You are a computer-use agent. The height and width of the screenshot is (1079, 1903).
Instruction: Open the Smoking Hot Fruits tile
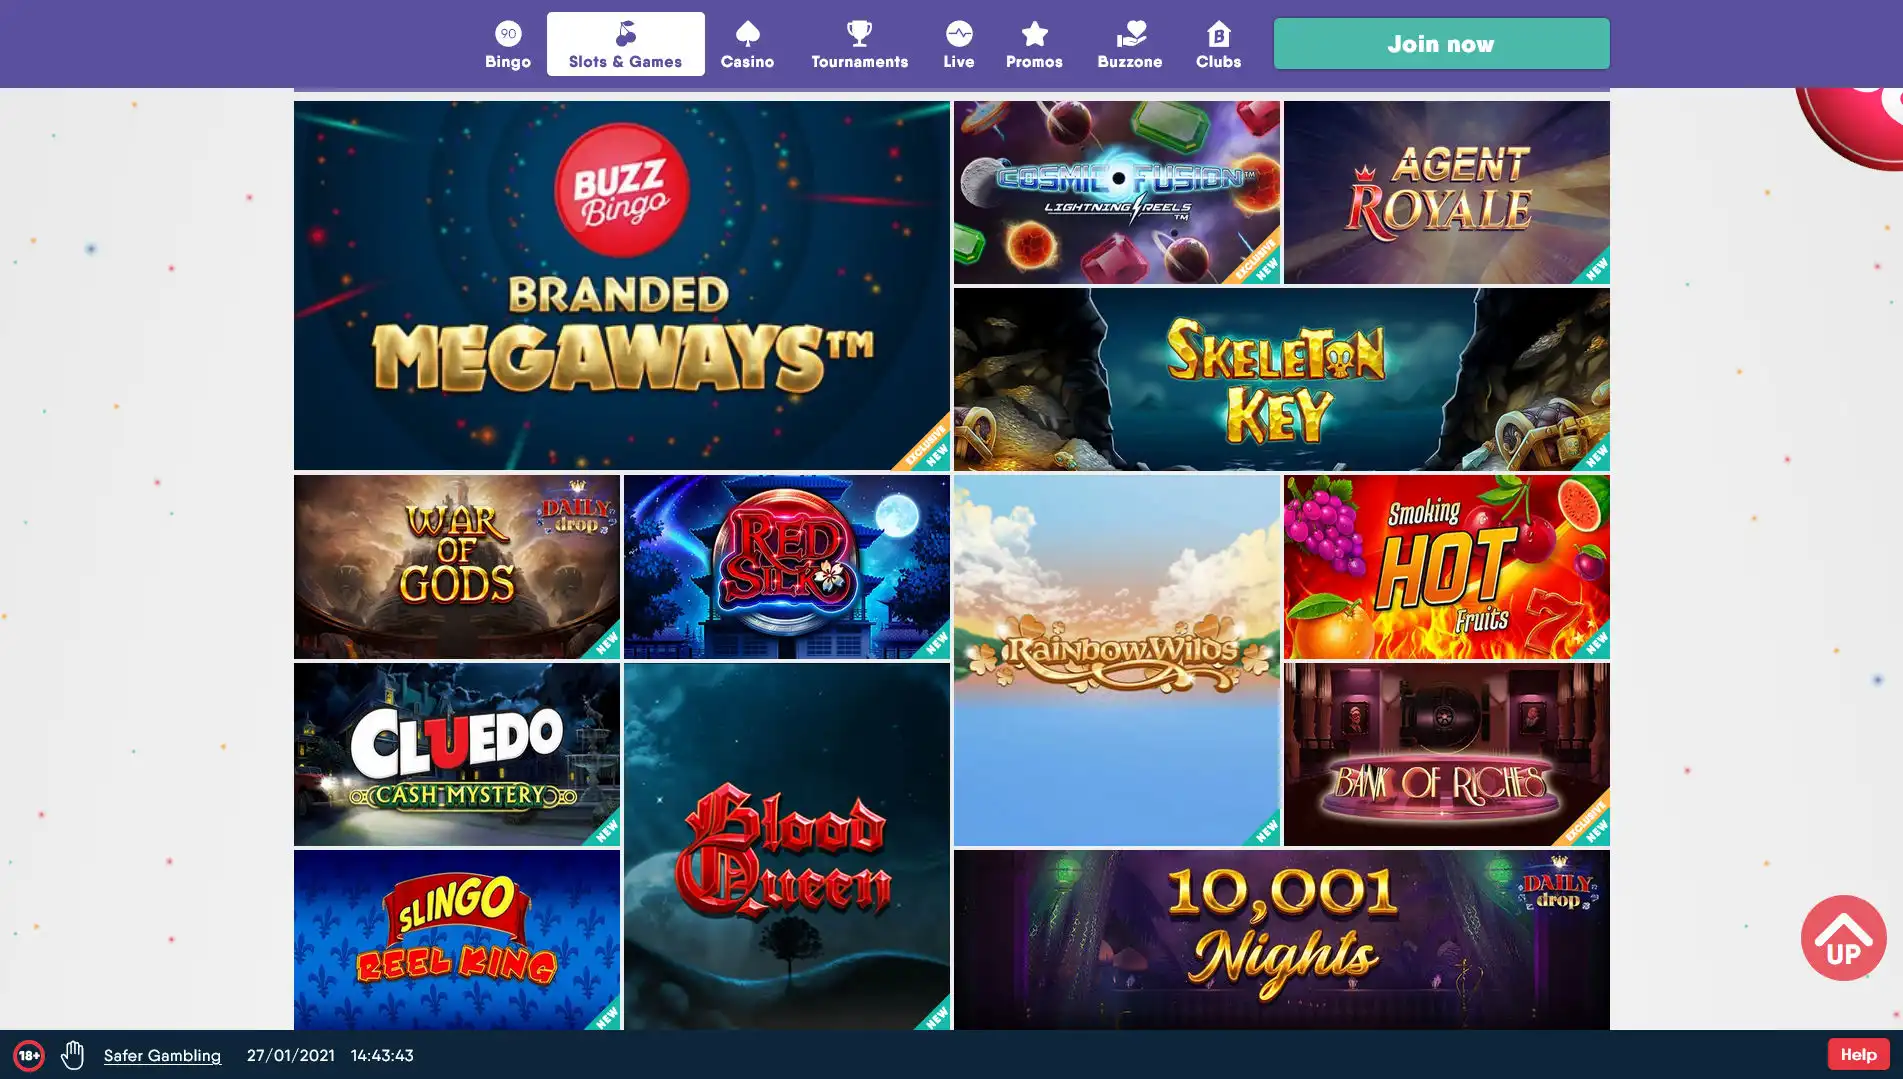[x=1446, y=566]
